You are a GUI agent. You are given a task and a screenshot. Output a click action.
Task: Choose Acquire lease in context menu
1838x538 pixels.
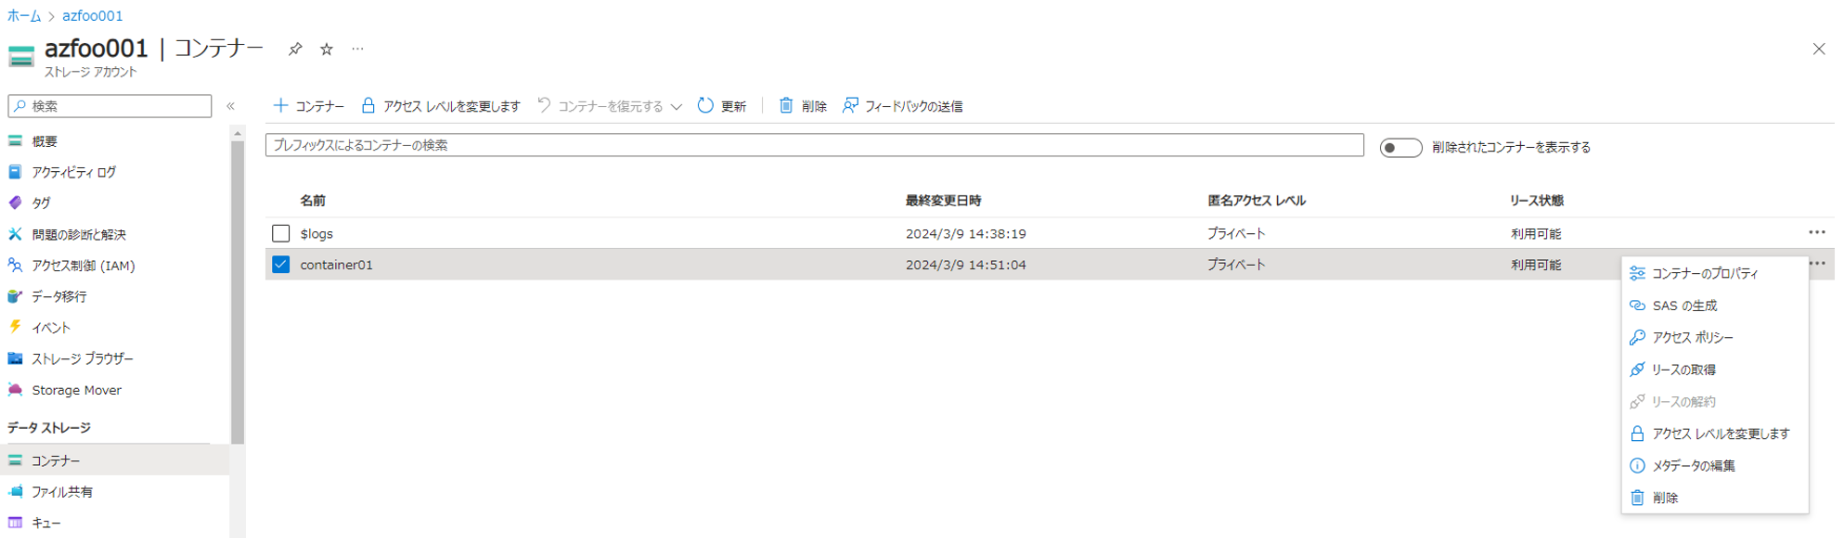click(x=1714, y=369)
